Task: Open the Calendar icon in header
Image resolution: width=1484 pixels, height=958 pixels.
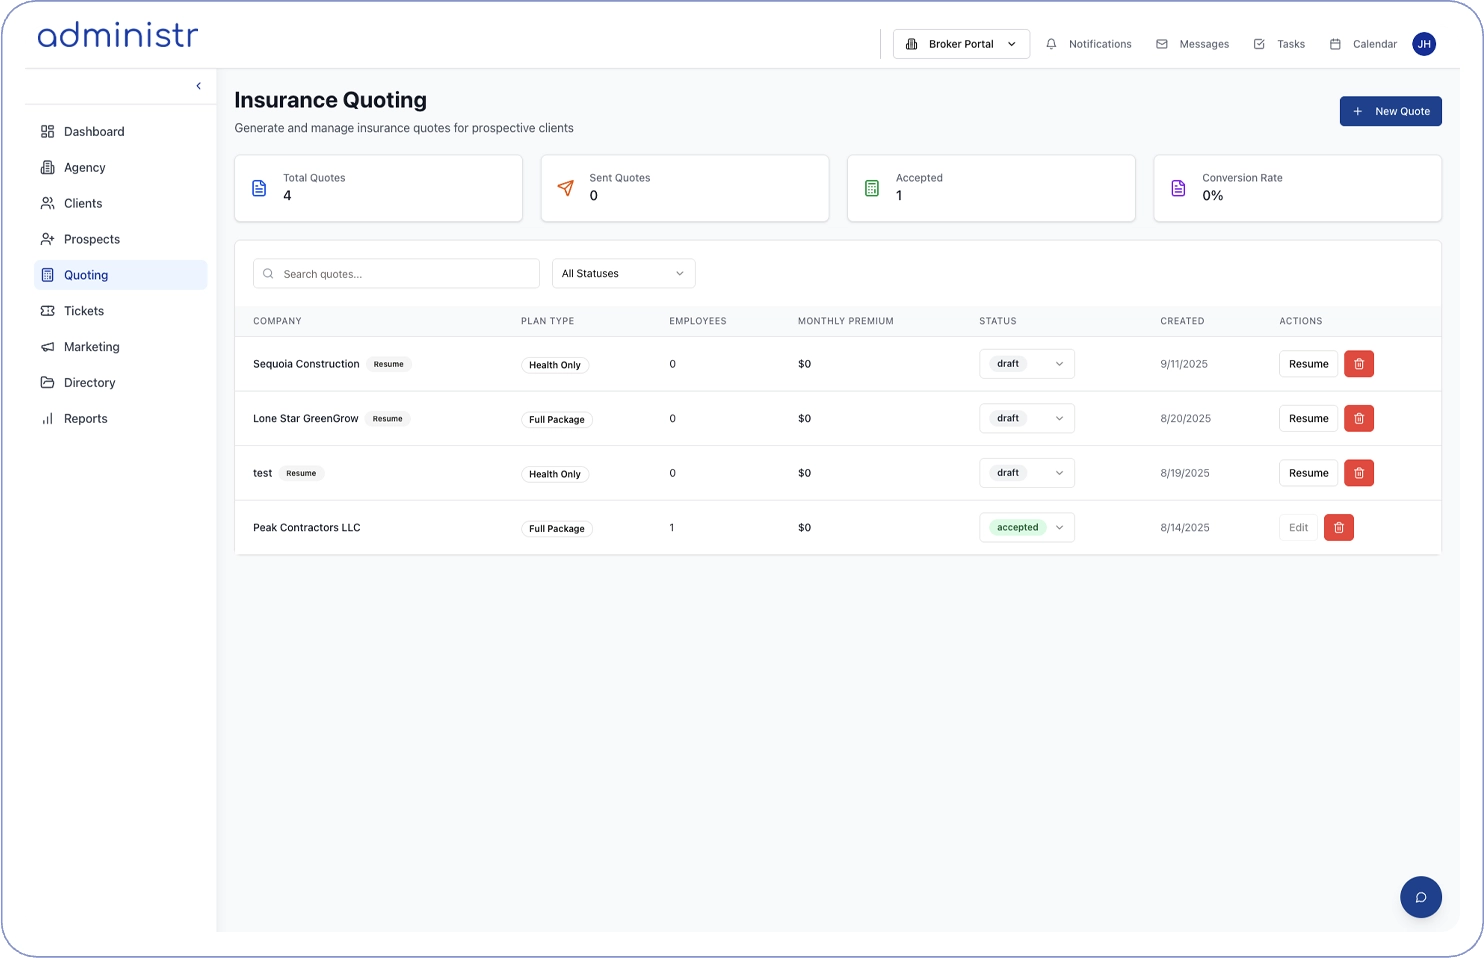Action: pos(1335,44)
